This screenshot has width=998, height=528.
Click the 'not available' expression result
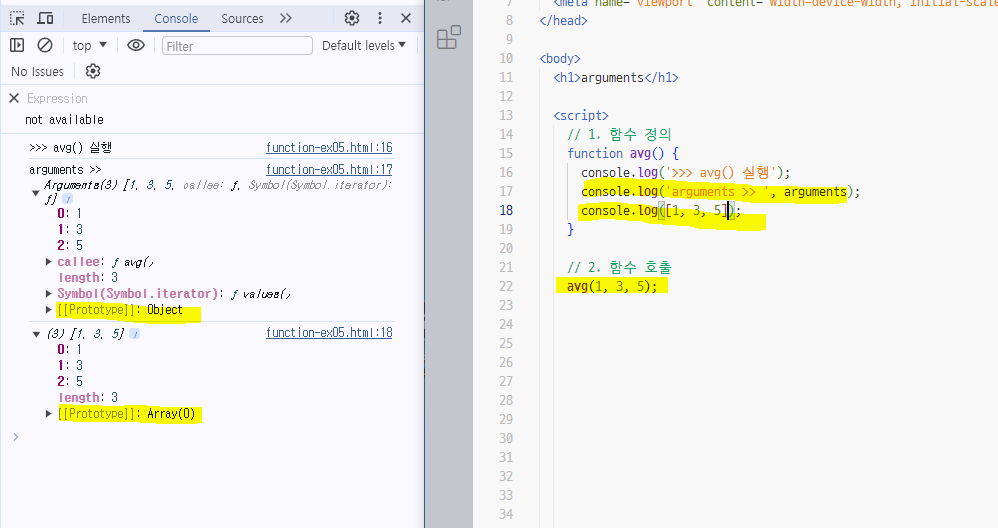click(x=64, y=120)
